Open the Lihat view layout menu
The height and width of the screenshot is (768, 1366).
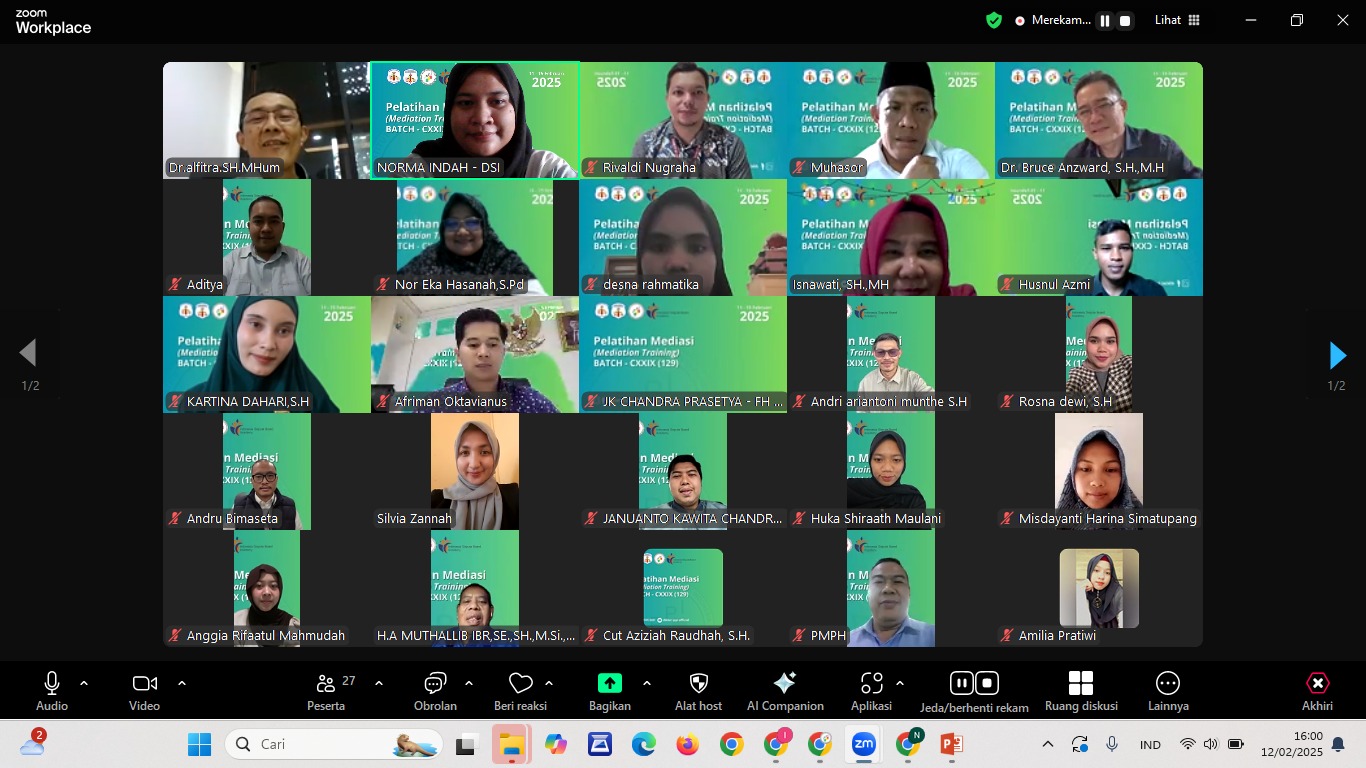pyautogui.click(x=1177, y=20)
